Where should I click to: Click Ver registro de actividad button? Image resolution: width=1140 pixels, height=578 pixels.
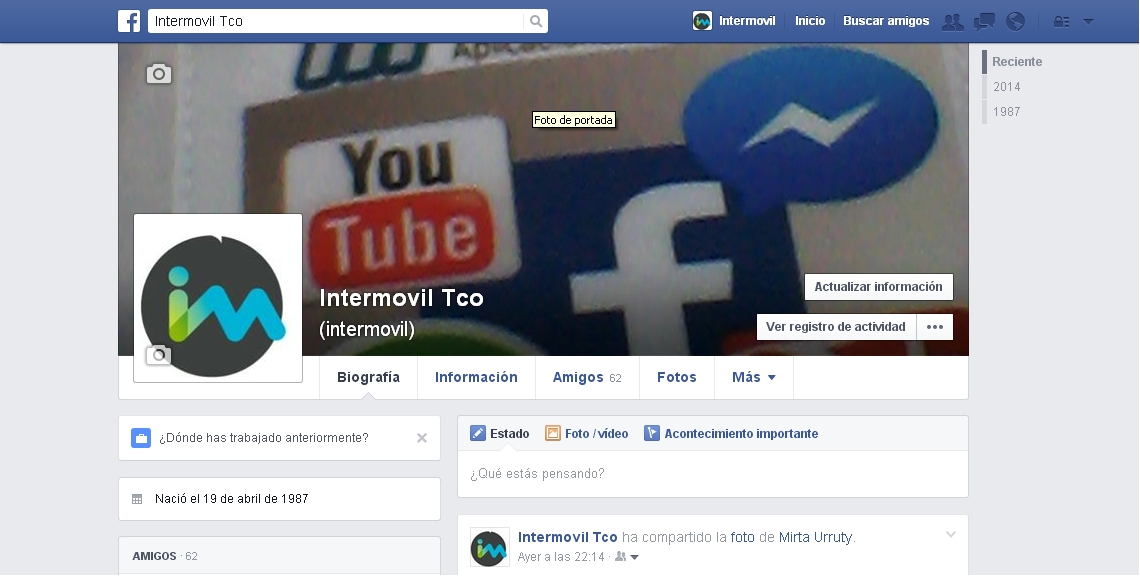pos(835,327)
